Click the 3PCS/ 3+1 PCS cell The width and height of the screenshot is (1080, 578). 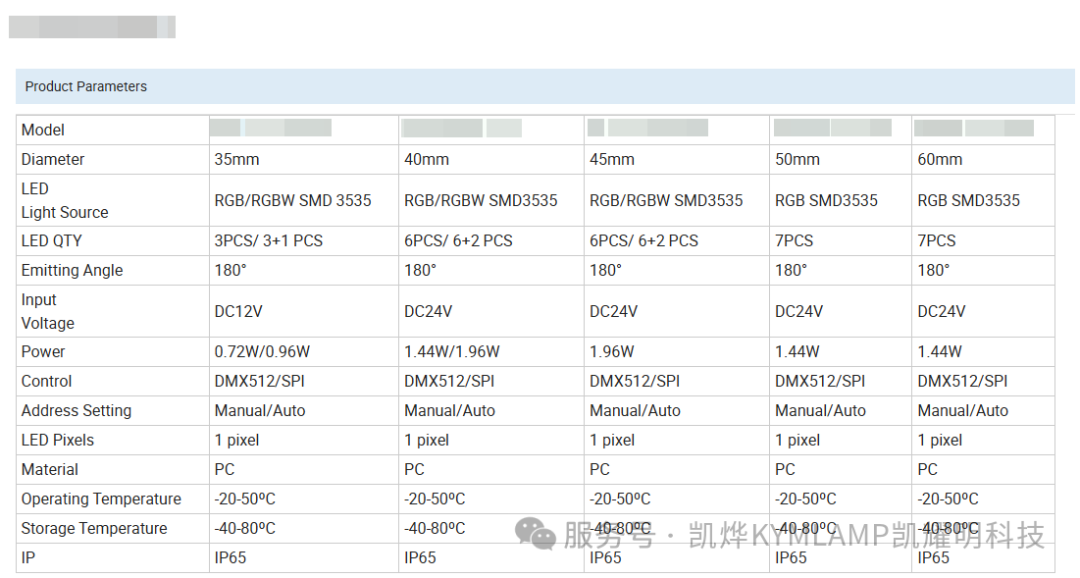pos(304,241)
